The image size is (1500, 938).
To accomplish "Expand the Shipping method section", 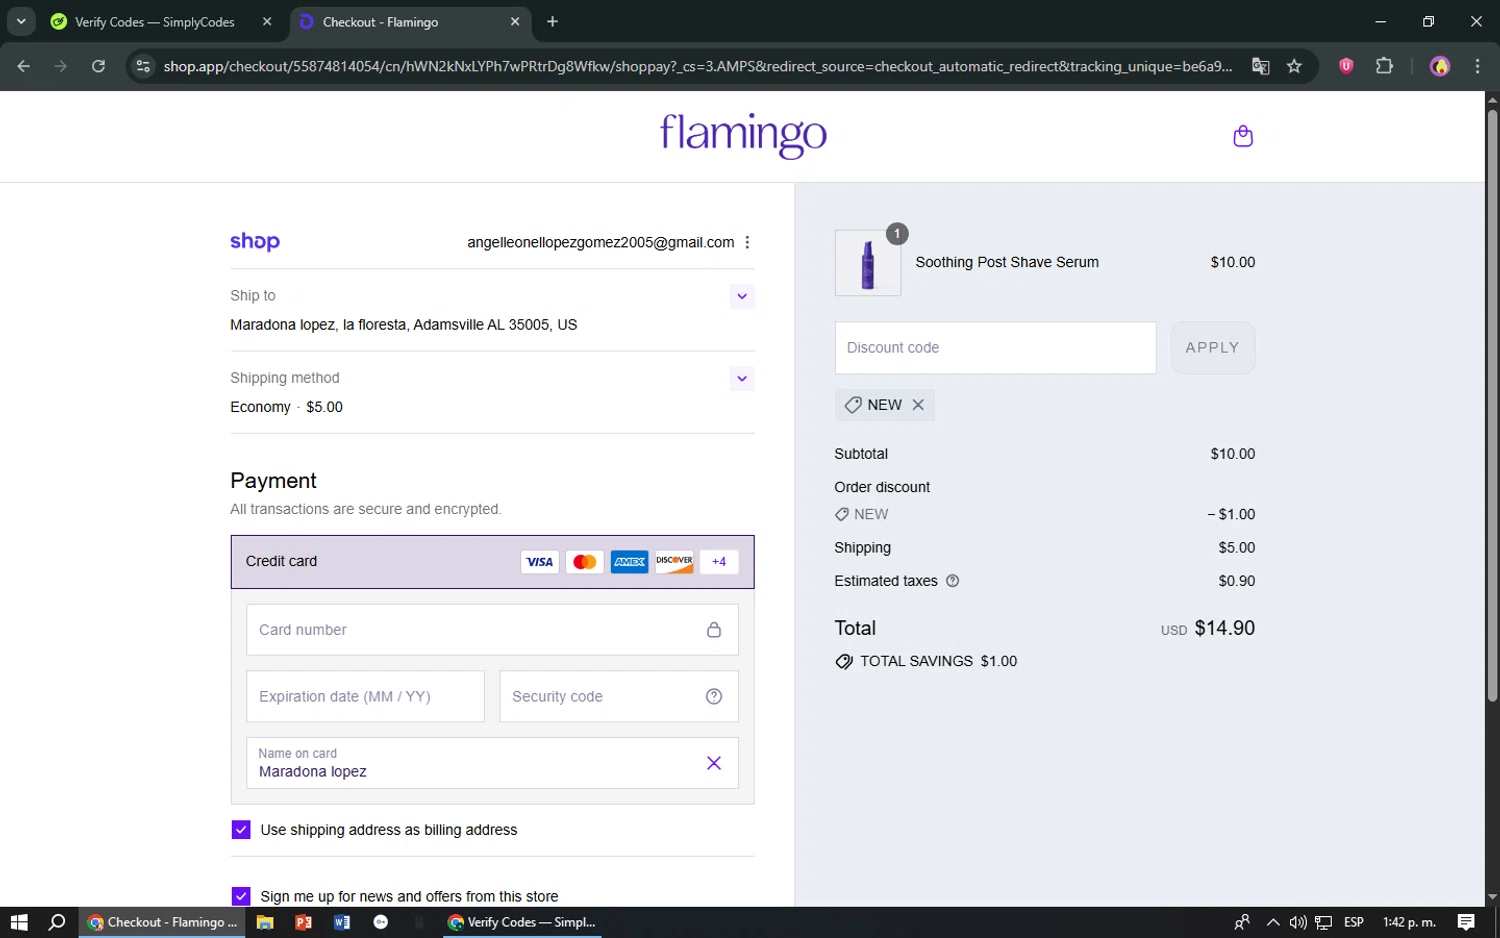I will click(x=742, y=378).
